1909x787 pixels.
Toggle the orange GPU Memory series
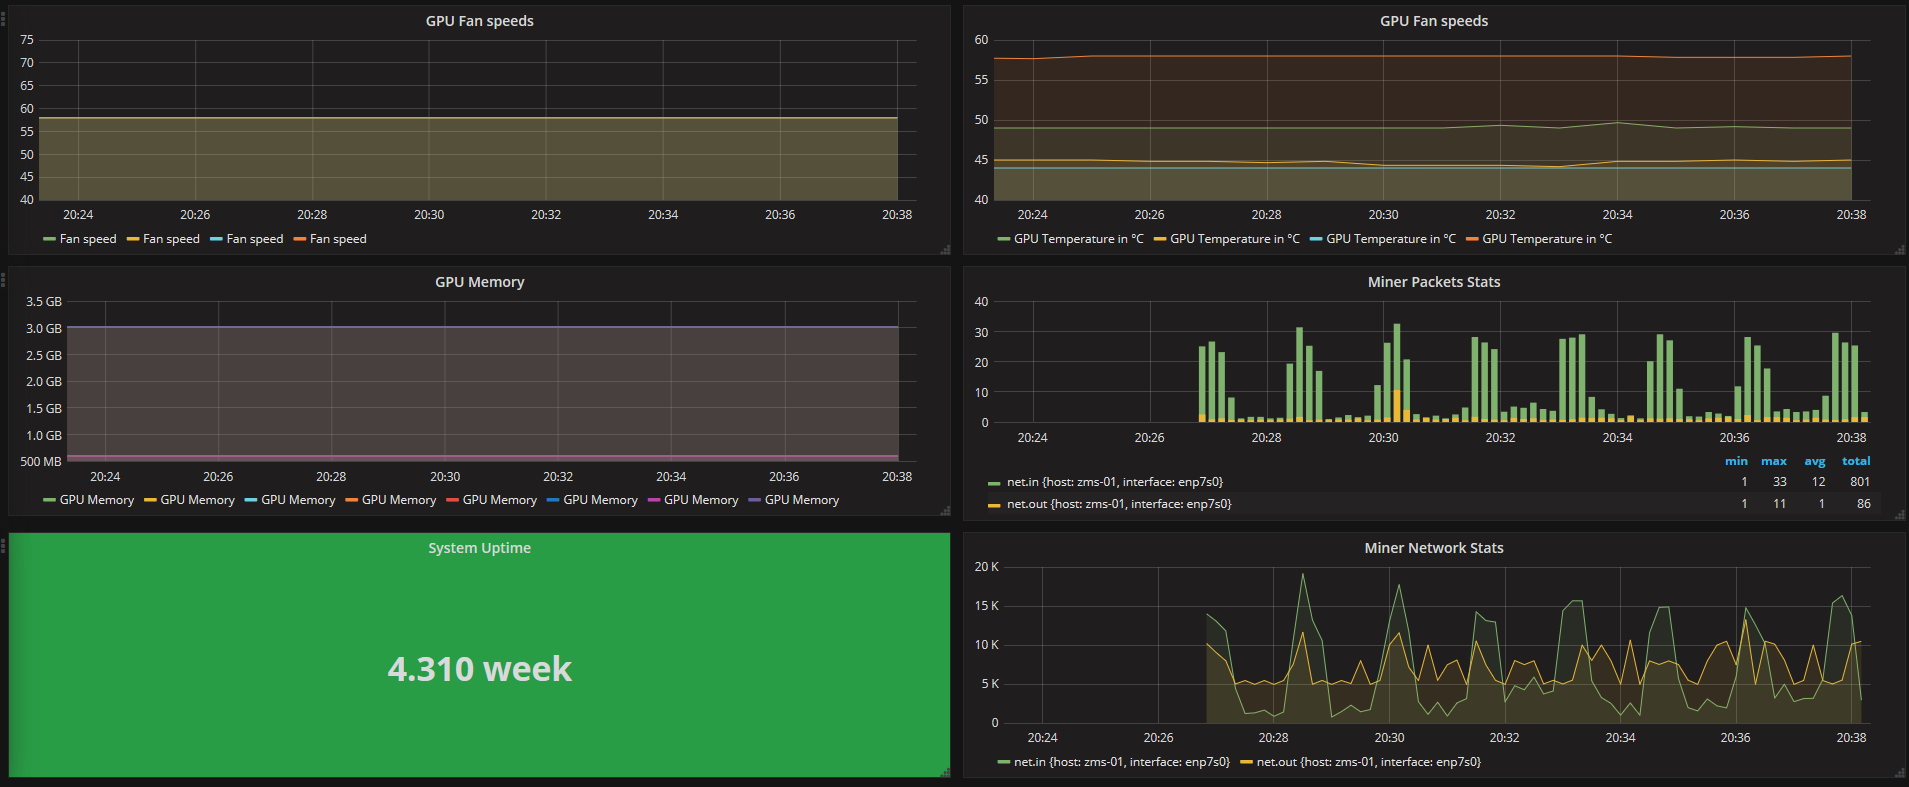point(399,500)
